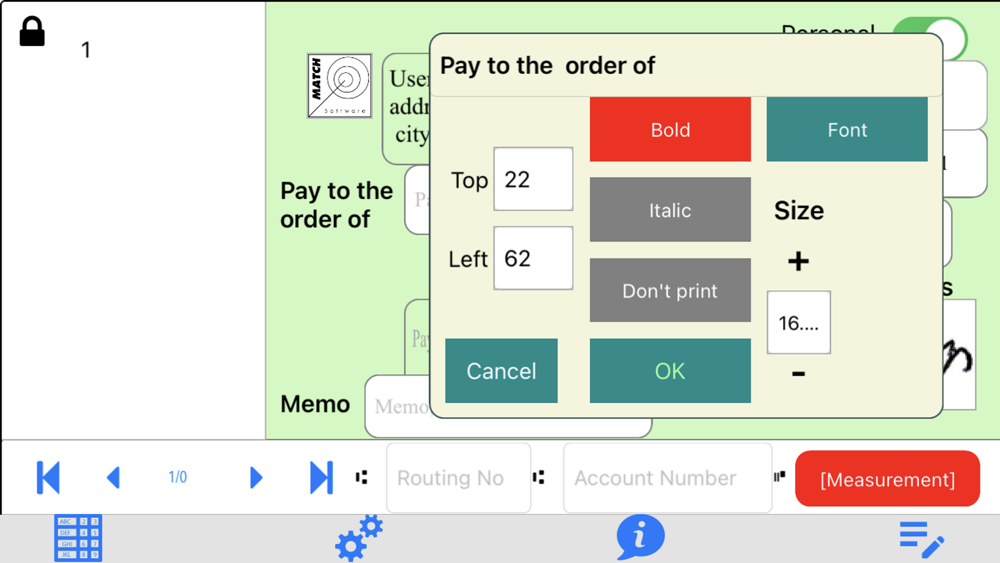Click the Top position field

tap(533, 180)
